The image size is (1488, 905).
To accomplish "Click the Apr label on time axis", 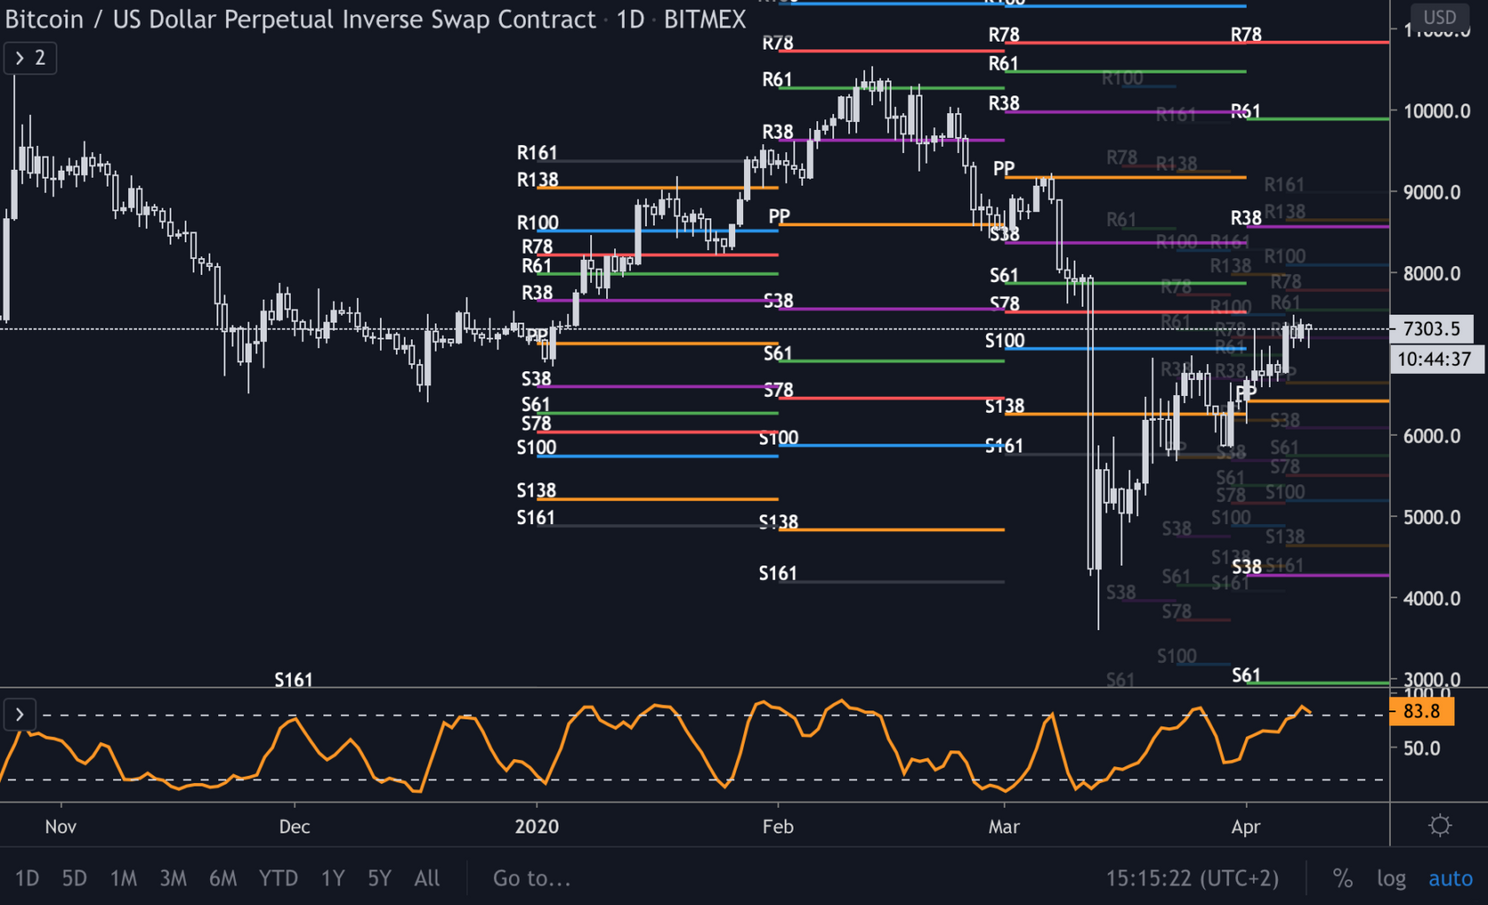I will [1246, 827].
